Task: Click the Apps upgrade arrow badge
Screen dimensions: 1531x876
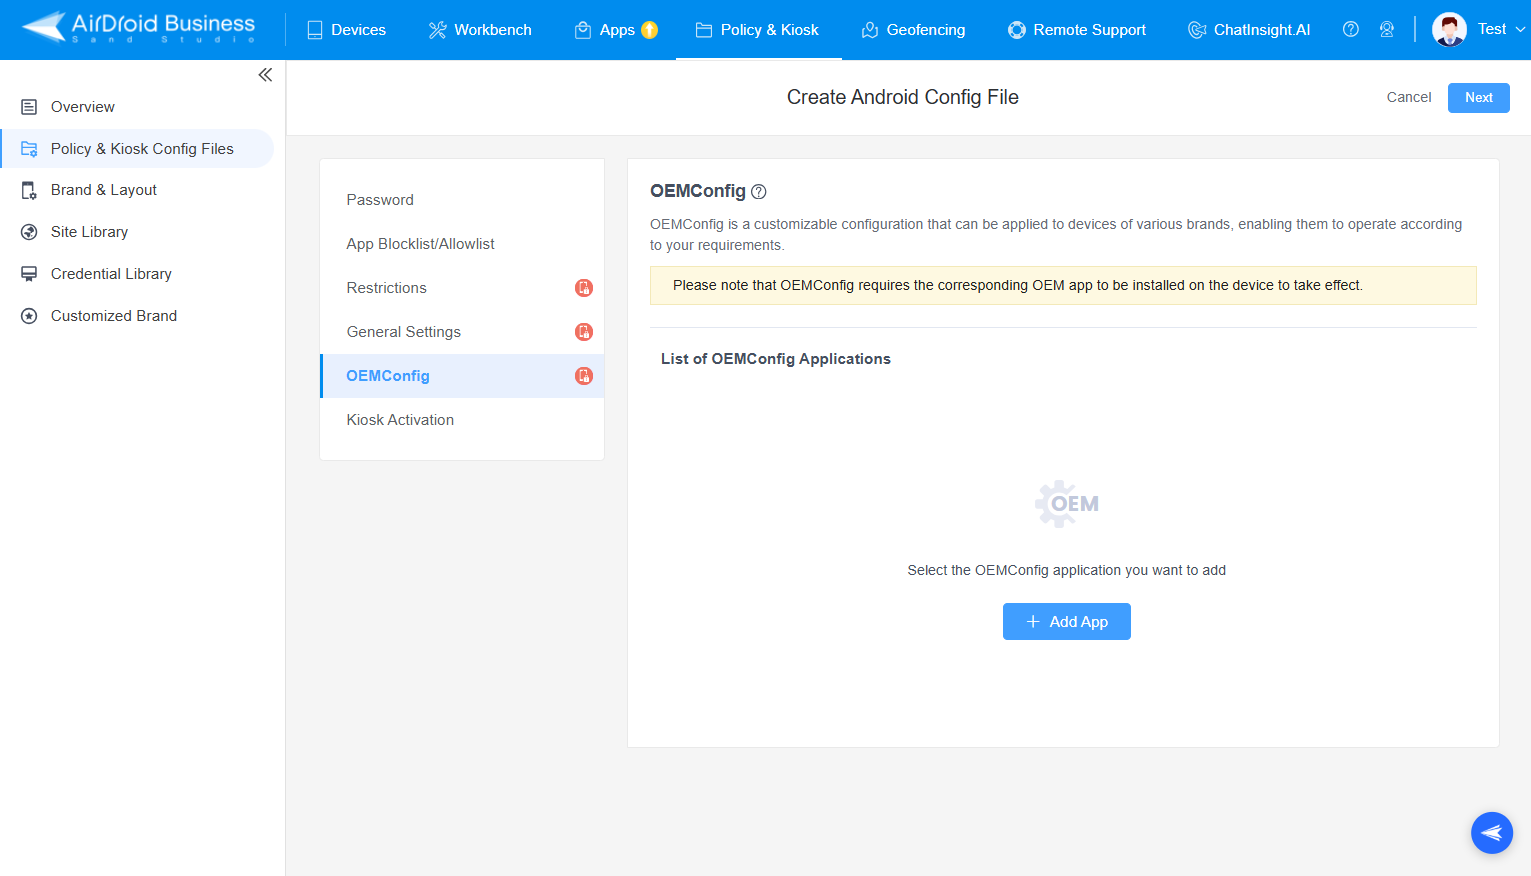Action: tap(650, 30)
